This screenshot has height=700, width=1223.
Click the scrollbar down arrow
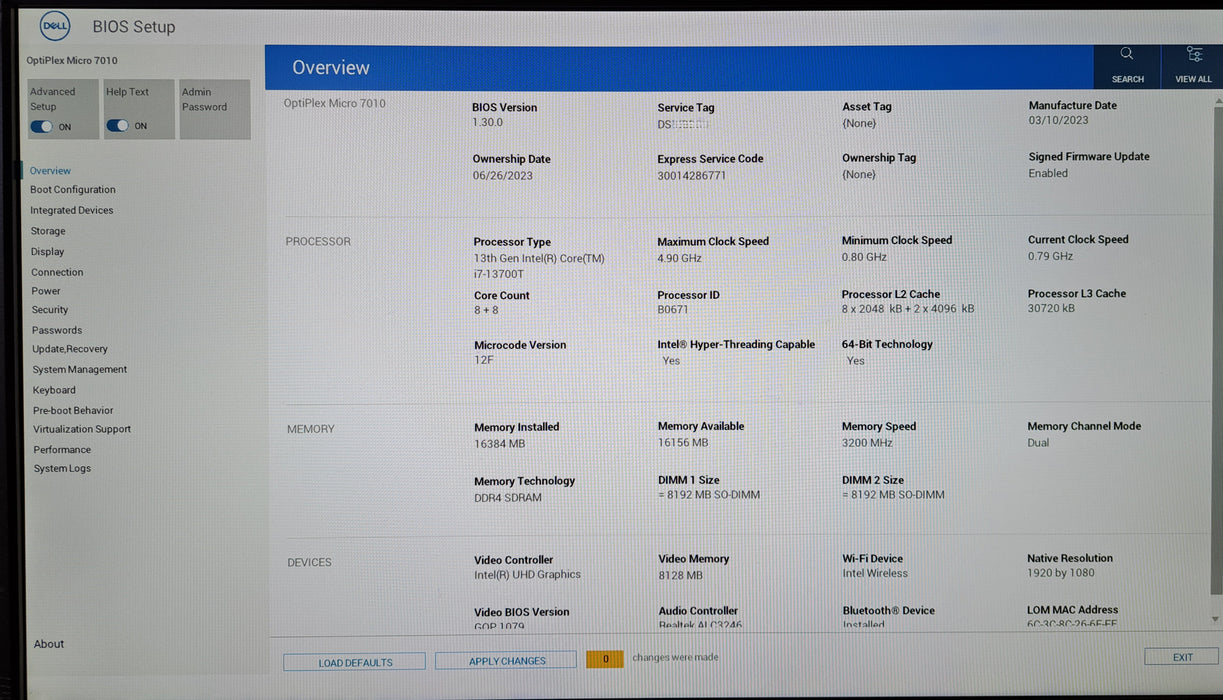pyautogui.click(x=1216, y=619)
